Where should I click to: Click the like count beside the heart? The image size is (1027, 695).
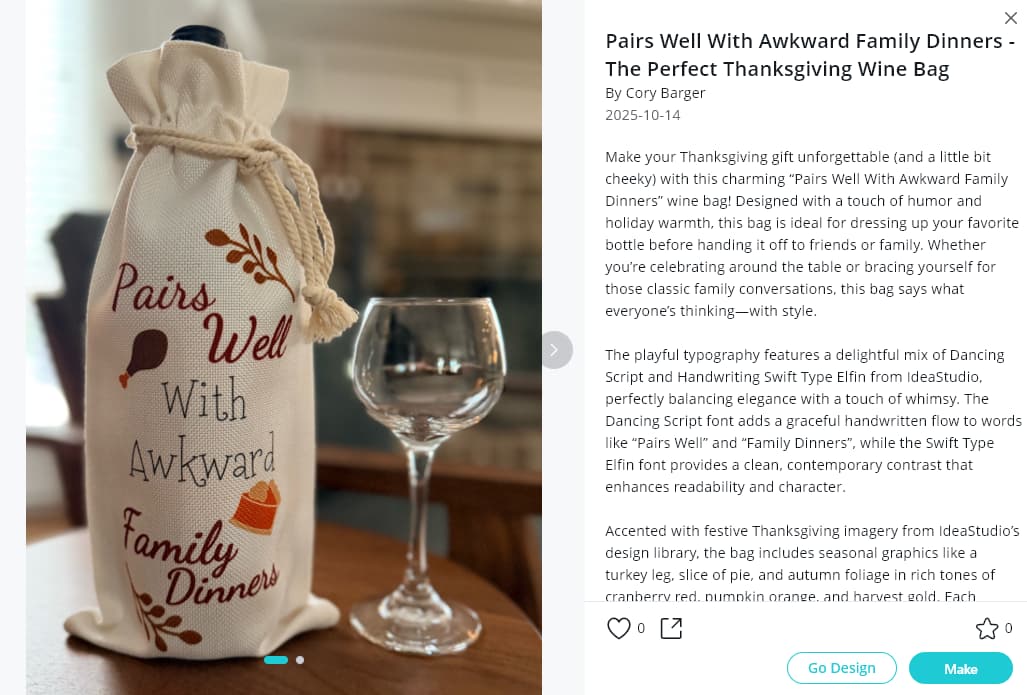click(641, 628)
